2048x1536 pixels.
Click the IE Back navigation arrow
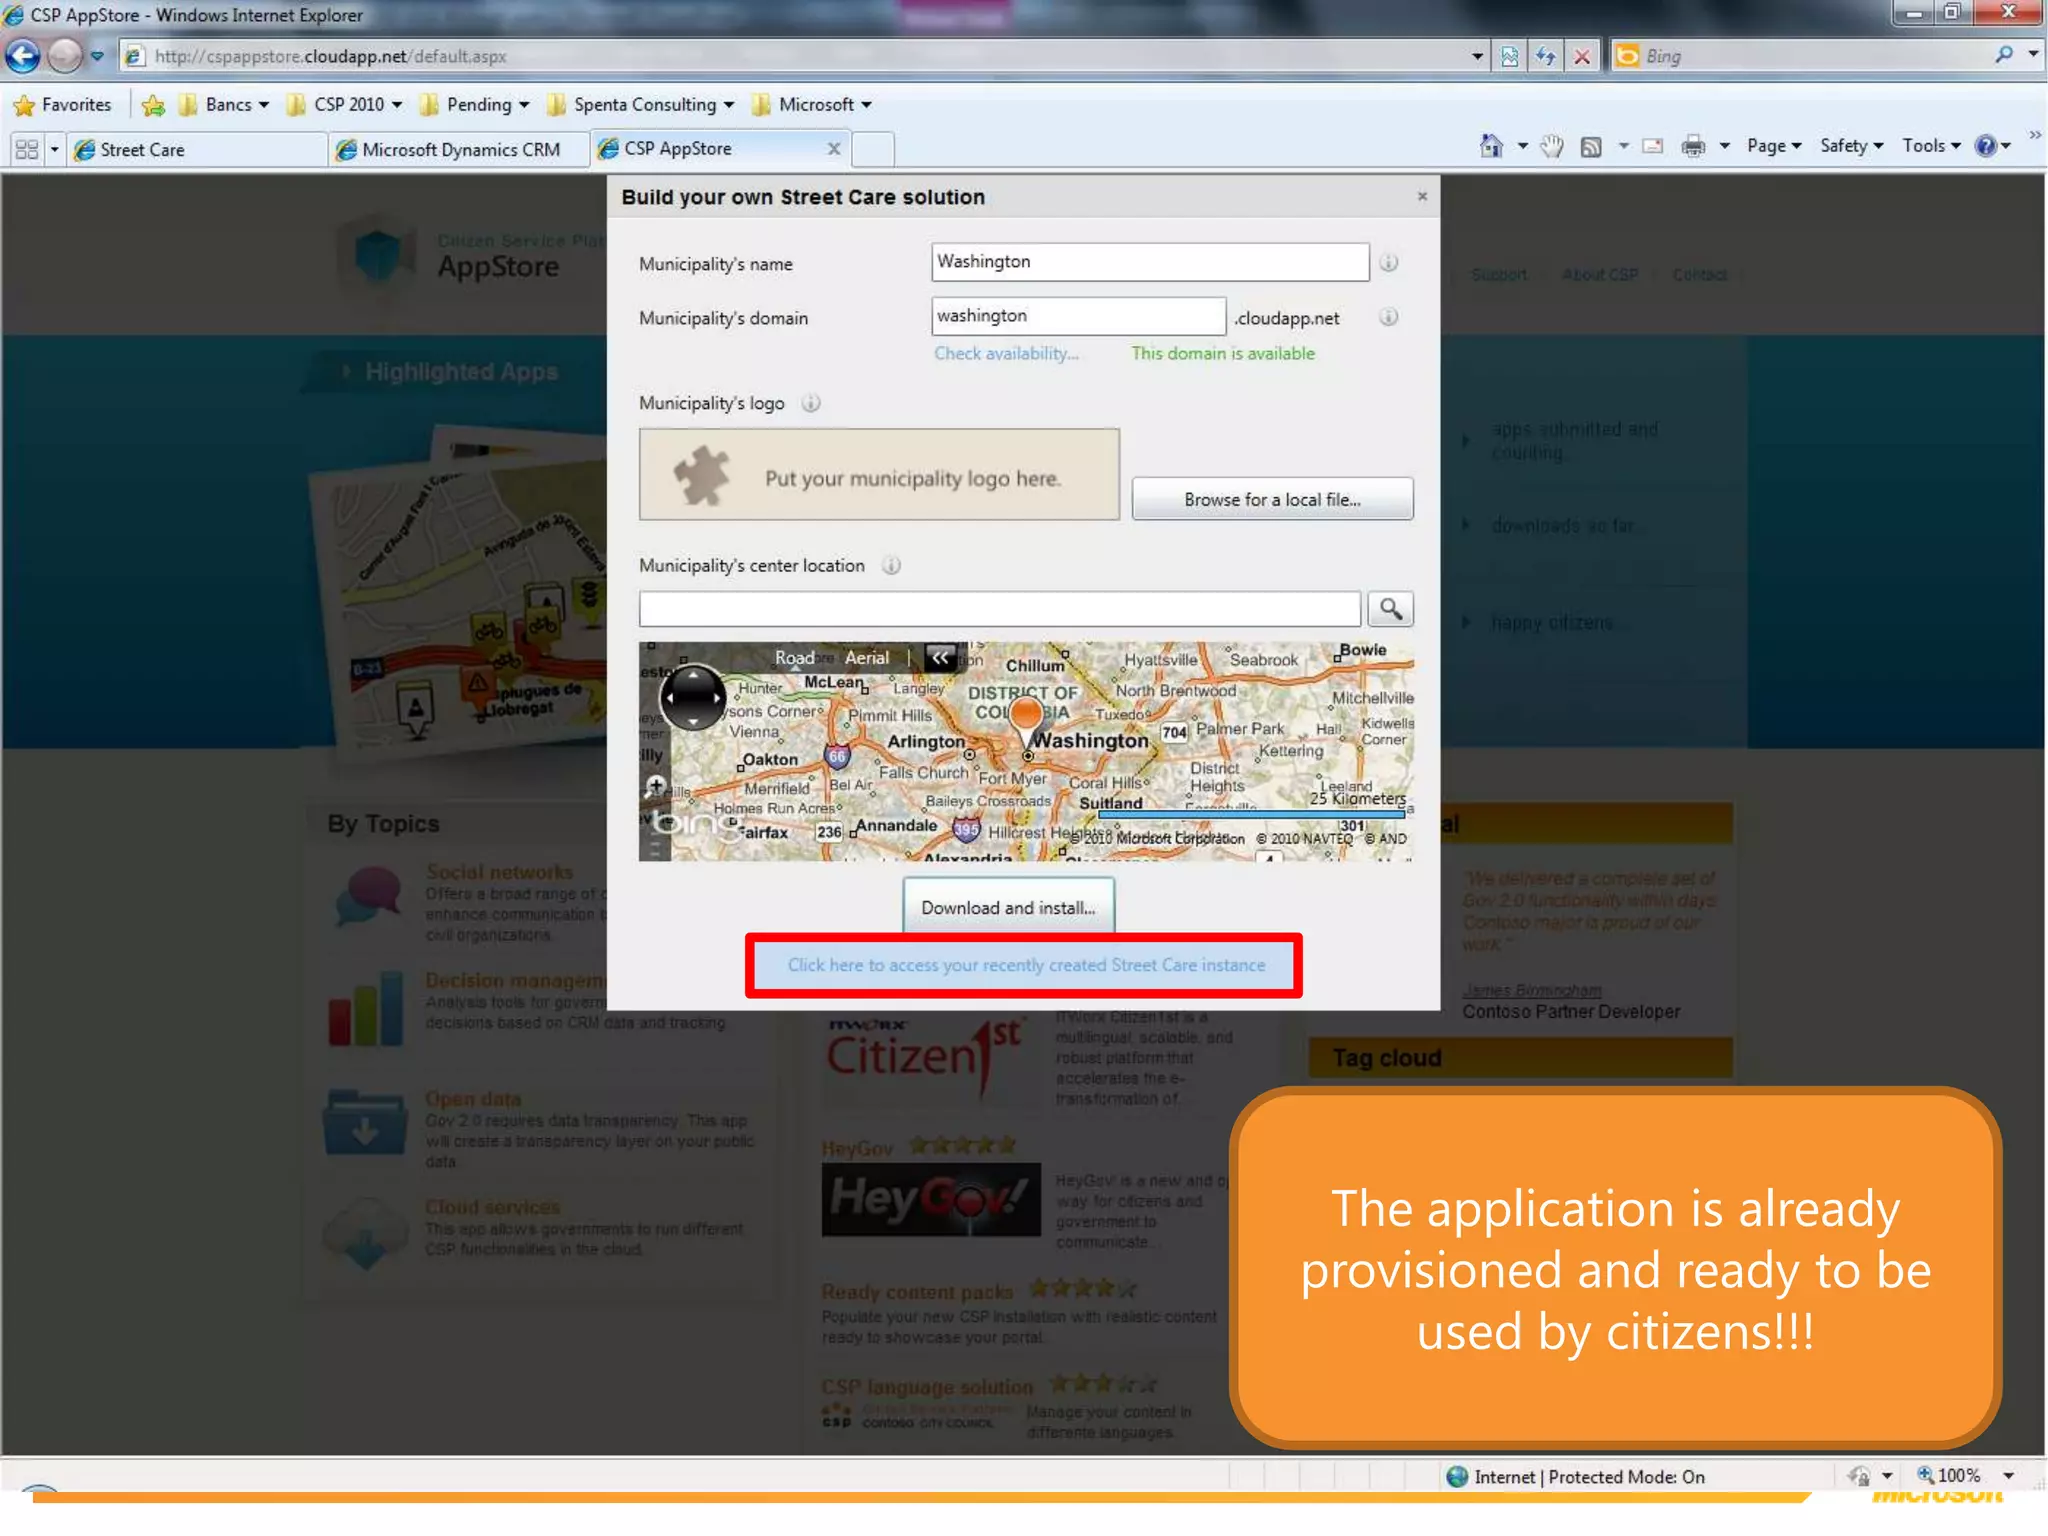pos(23,56)
